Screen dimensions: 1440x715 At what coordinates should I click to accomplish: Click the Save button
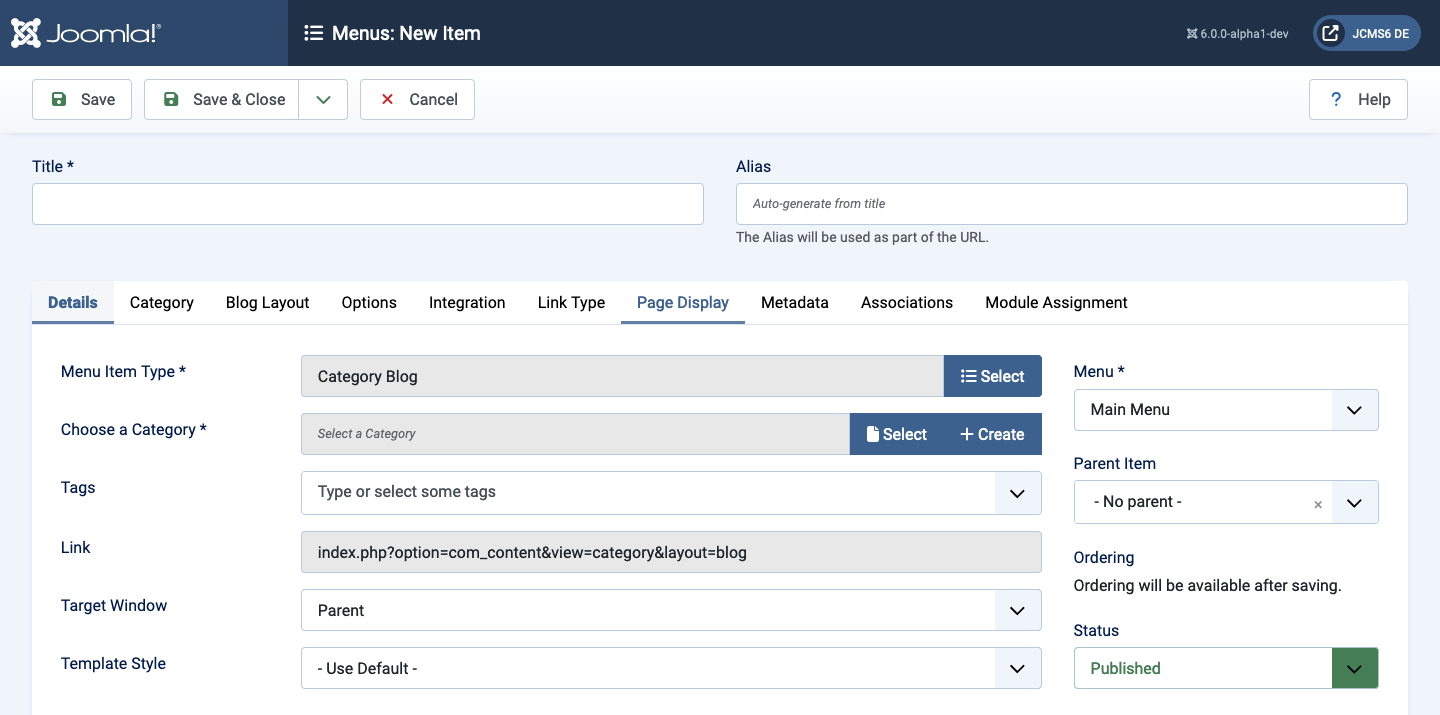click(x=82, y=99)
